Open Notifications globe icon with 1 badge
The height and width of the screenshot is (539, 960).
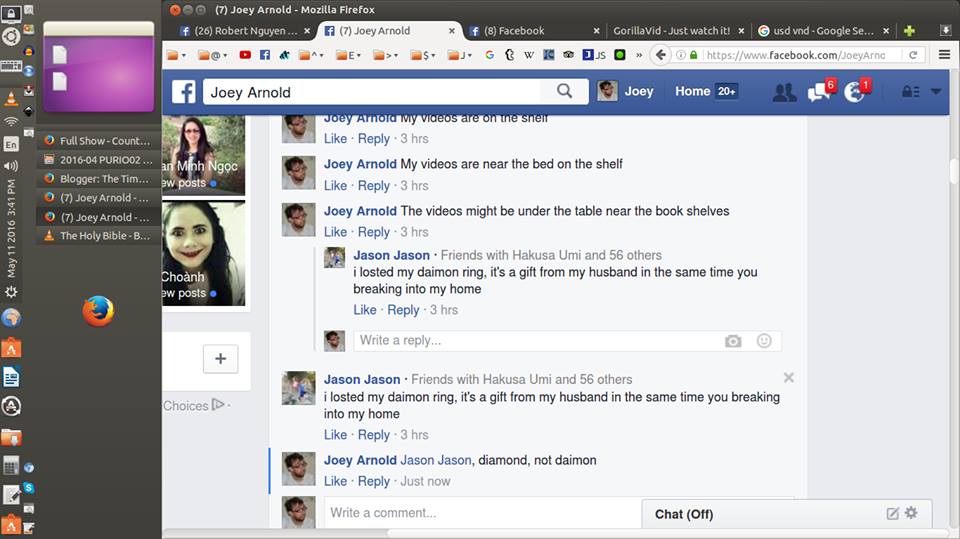pos(856,91)
